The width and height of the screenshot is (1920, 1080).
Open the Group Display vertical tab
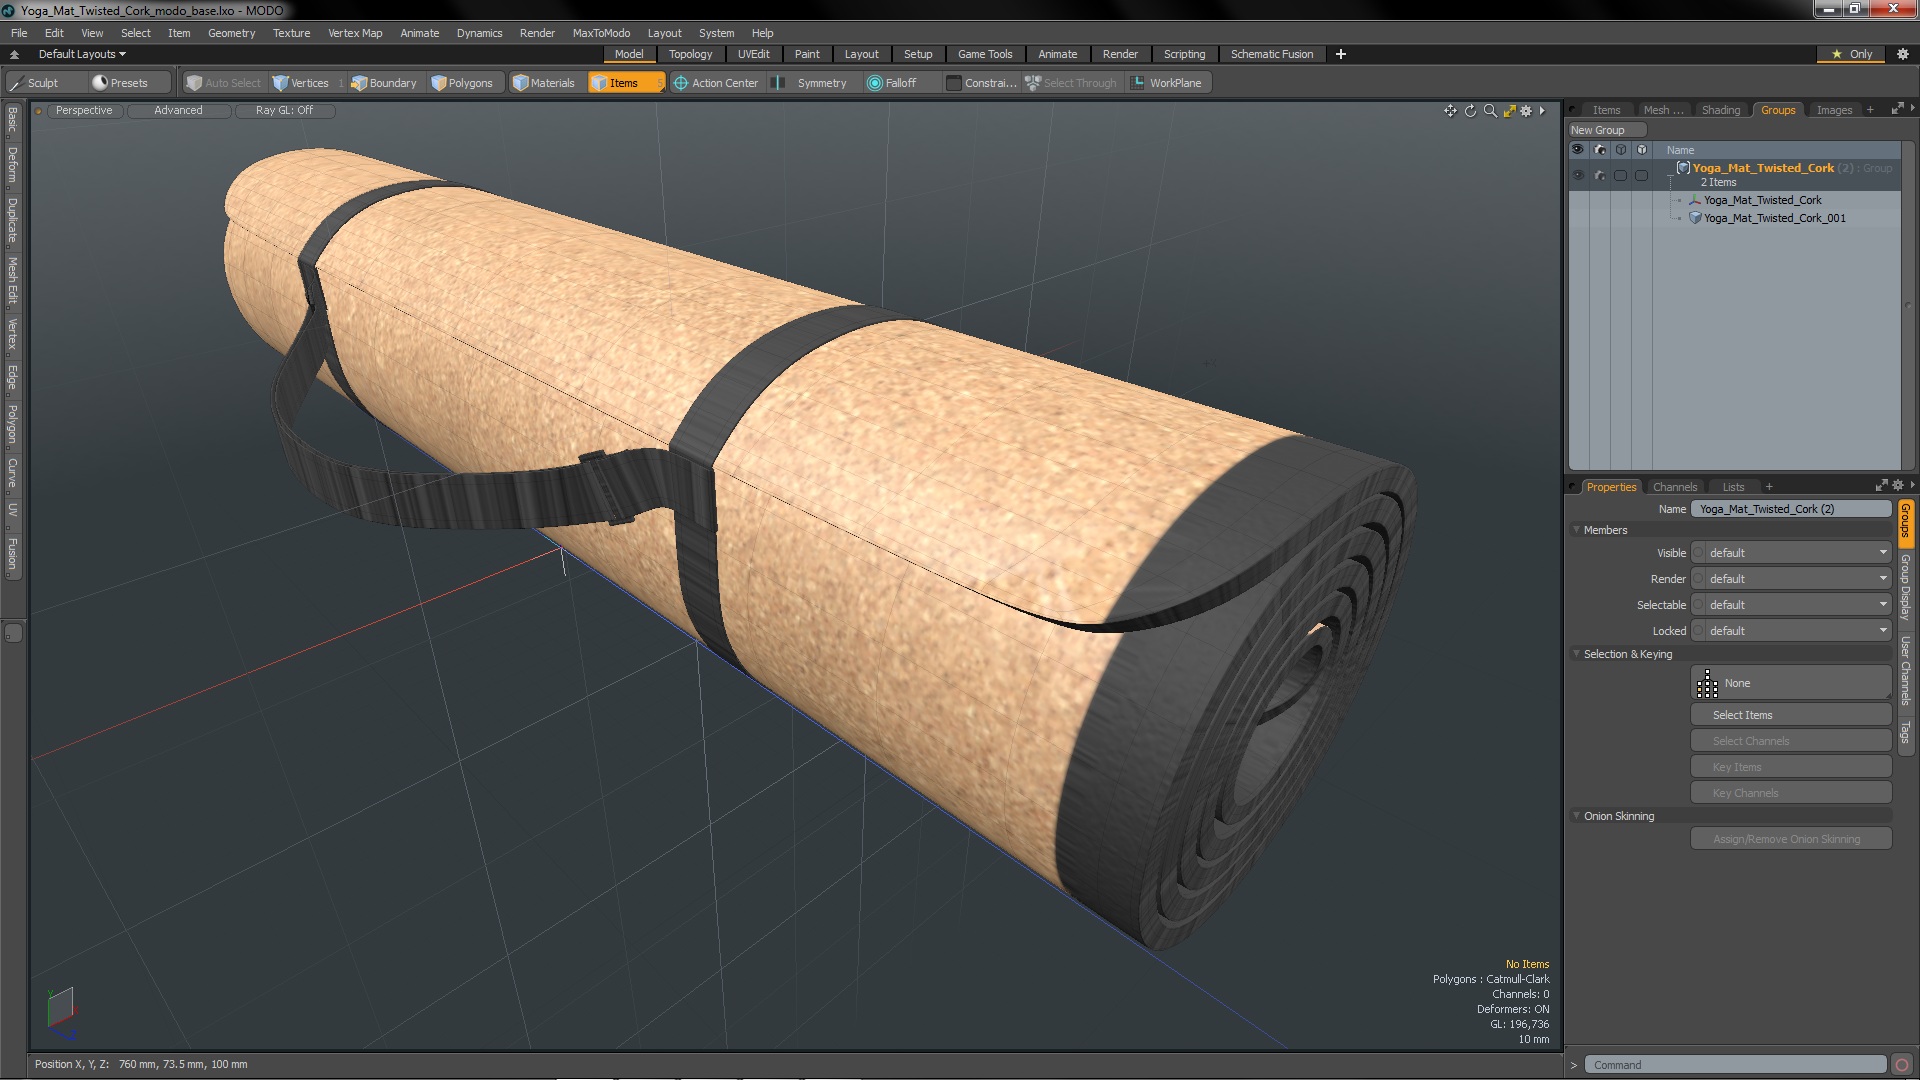(x=1905, y=587)
